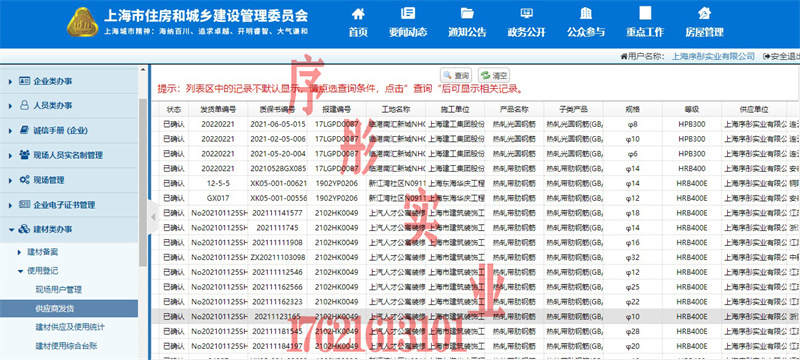Click the 状态 column header
This screenshot has width=800, height=360.
coord(174,109)
